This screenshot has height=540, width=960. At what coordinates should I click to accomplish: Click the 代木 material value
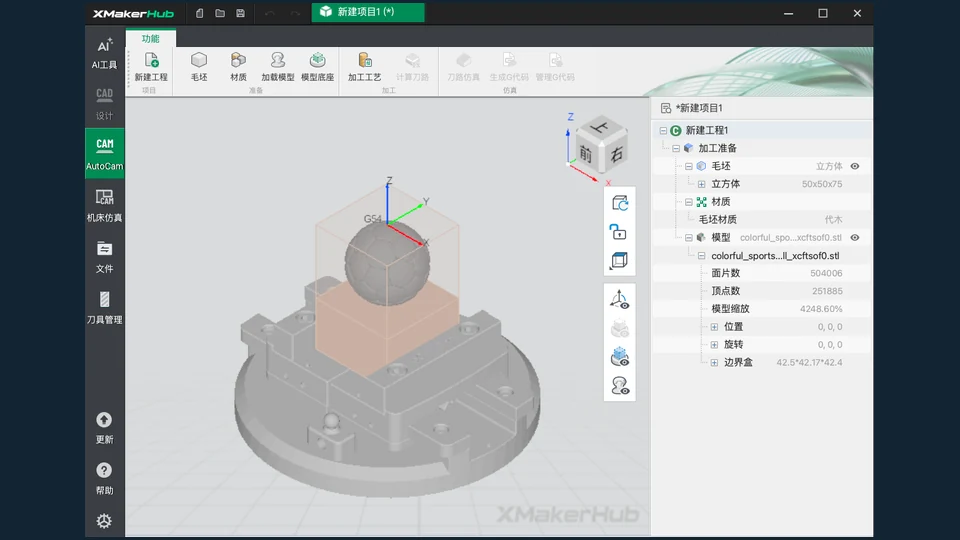[x=833, y=219]
